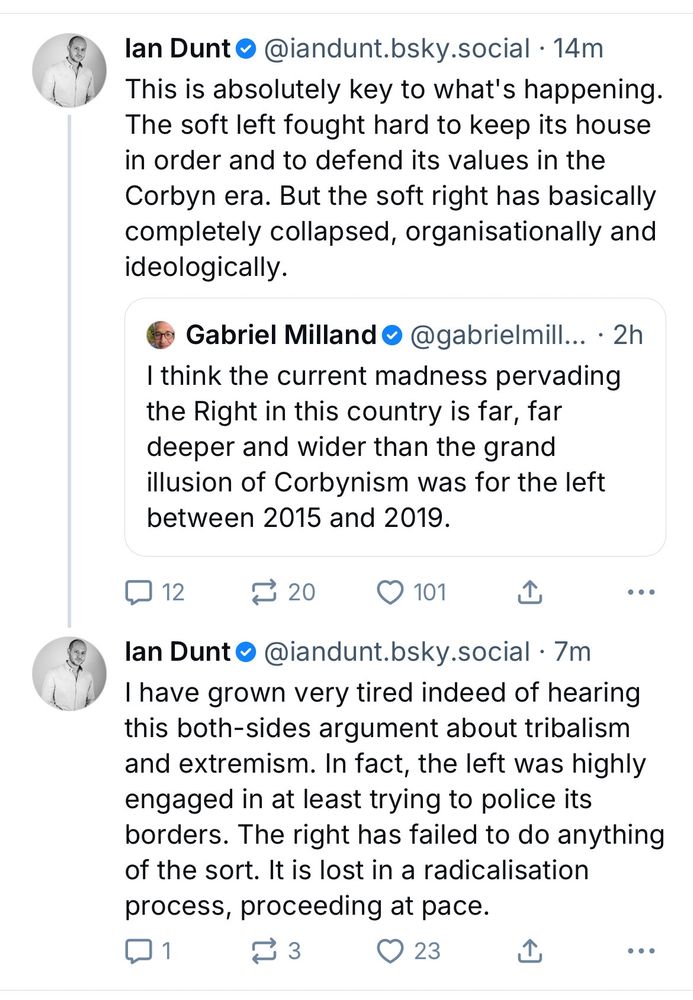This screenshot has height=1000, width=693.
Task: Open the quoted post about Corbynism
Action: 394,447
